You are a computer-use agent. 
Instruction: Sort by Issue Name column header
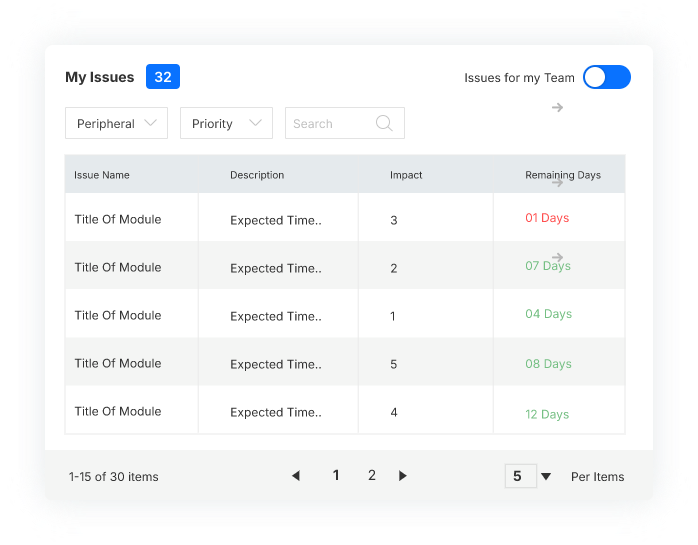(x=102, y=175)
